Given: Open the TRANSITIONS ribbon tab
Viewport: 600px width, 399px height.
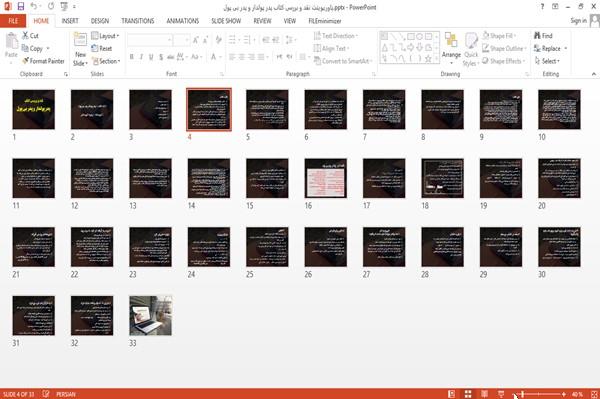Looking at the screenshot, I should tap(138, 21).
